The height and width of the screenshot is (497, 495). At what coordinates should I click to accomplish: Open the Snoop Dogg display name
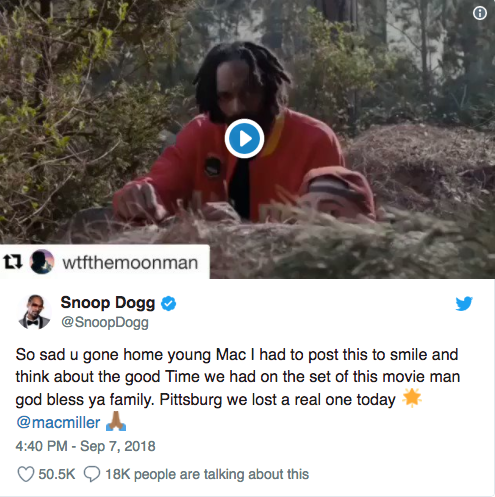click(x=108, y=303)
